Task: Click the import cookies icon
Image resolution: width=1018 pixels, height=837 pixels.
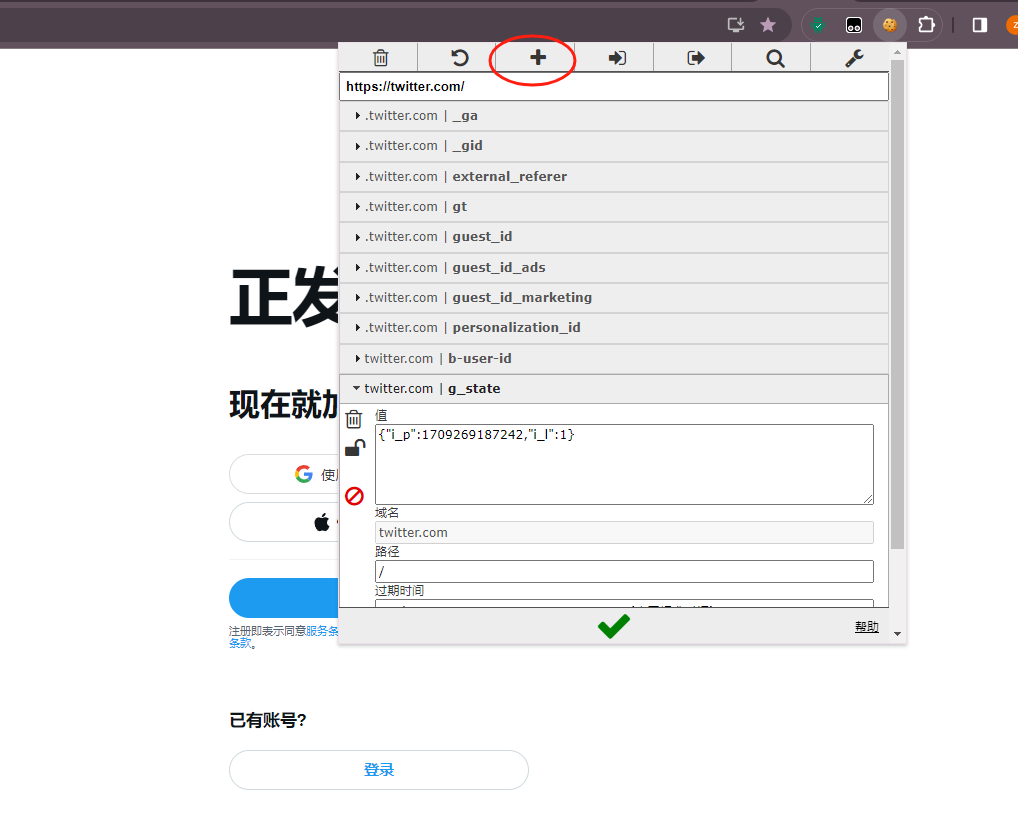Action: tap(617, 58)
